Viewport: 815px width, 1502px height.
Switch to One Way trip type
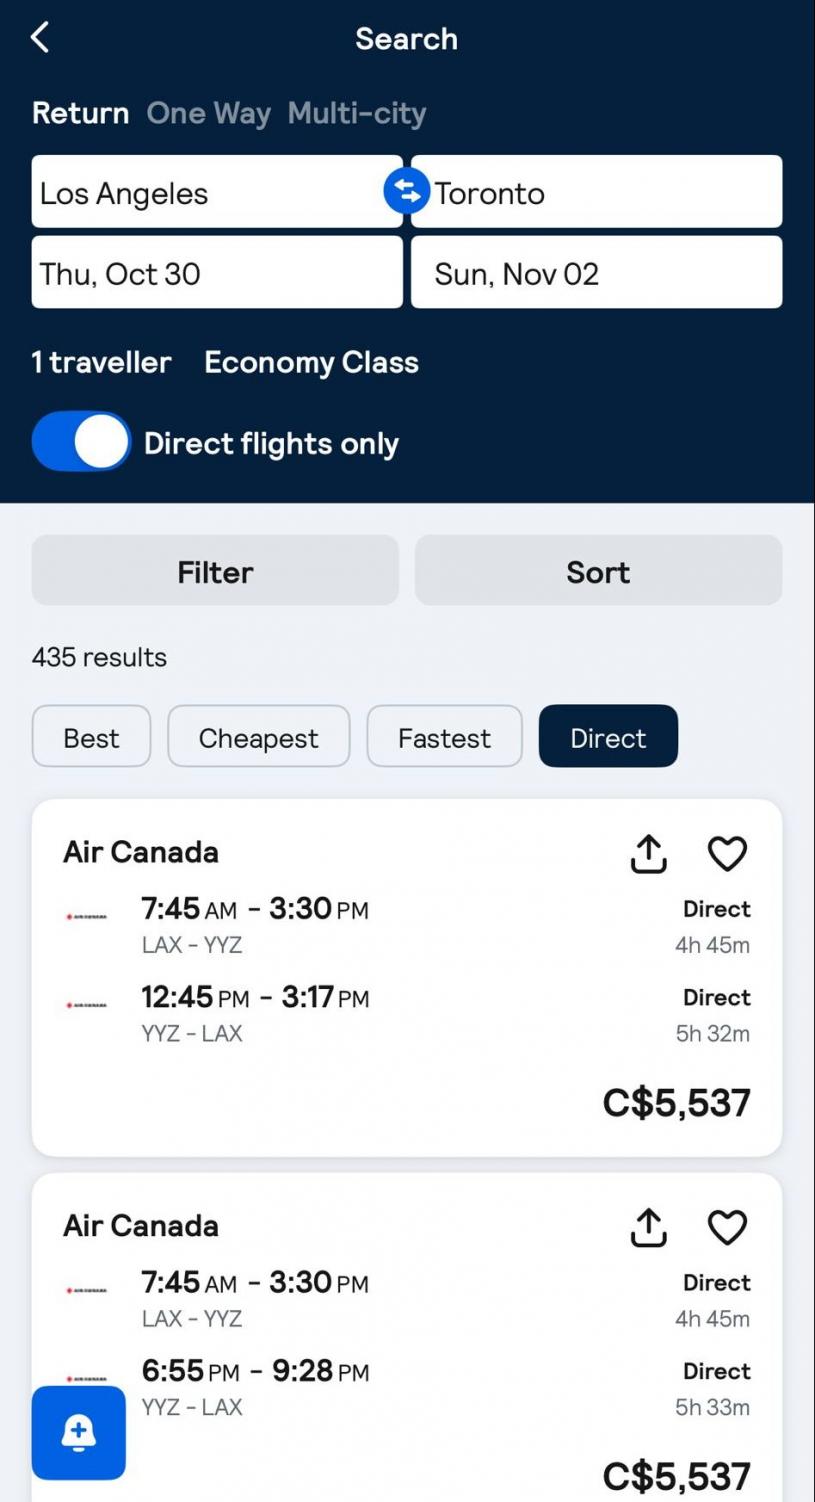coord(208,113)
